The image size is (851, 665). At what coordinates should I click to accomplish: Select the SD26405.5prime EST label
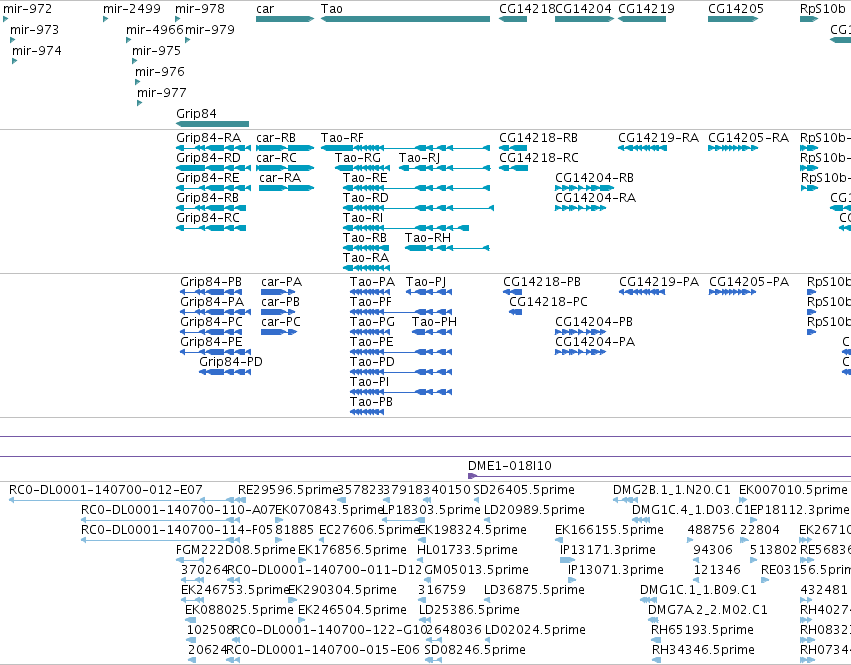pyautogui.click(x=524, y=490)
